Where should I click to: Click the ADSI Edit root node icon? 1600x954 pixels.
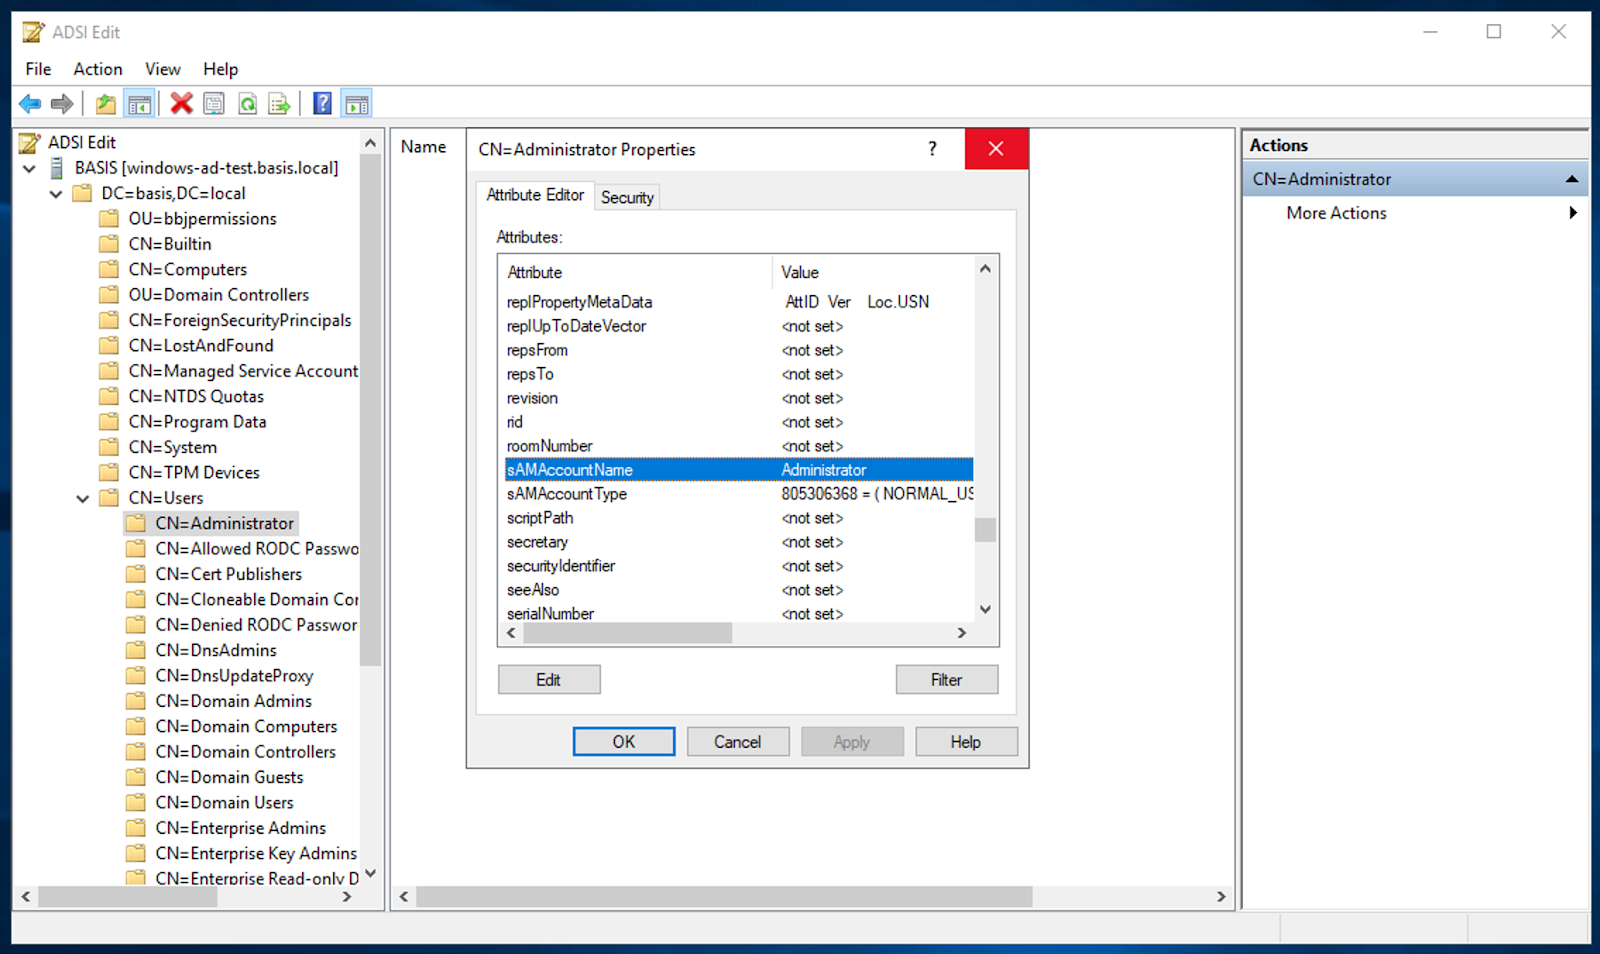[31, 143]
